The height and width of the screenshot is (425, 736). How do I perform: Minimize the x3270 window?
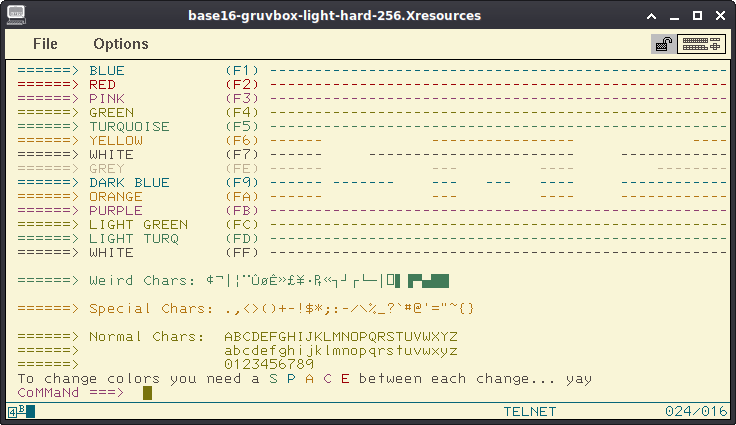coord(675,17)
